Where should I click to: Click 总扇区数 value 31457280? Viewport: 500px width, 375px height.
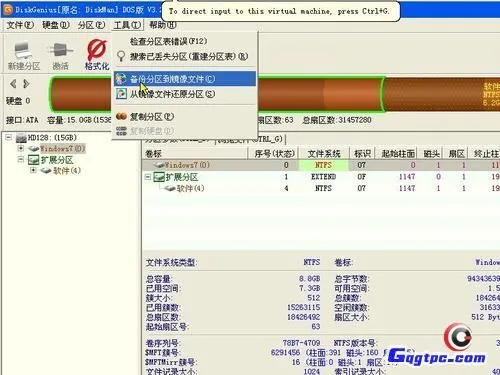[x=354, y=120]
